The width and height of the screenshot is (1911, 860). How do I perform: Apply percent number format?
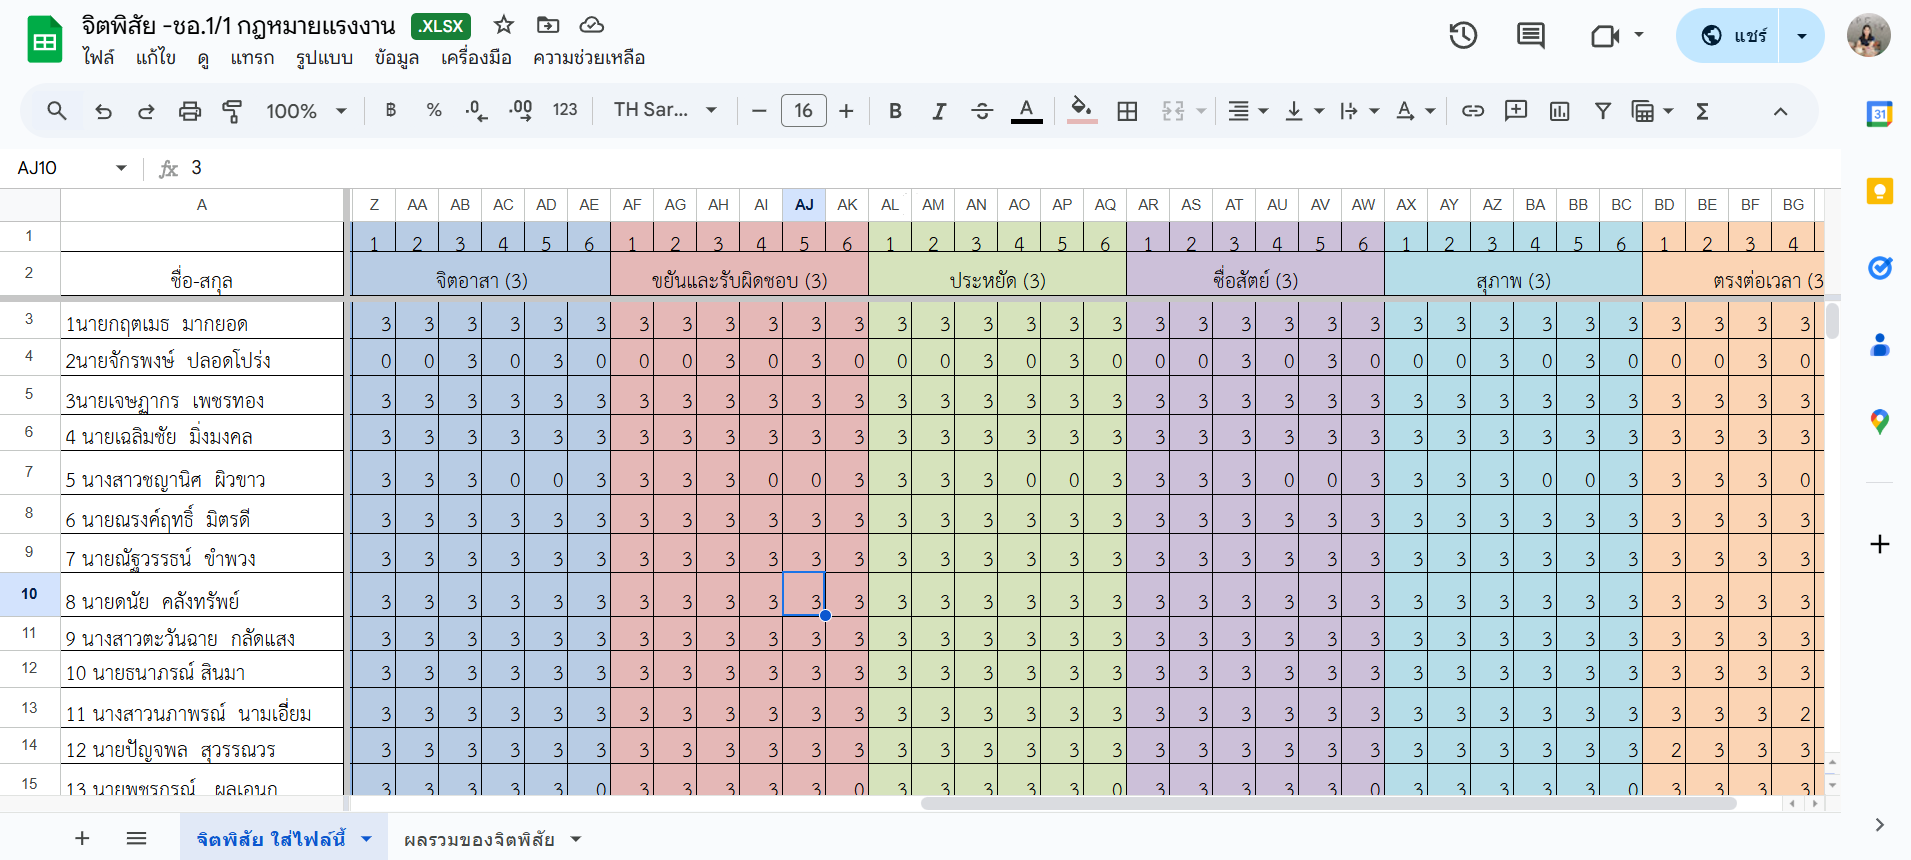point(434,110)
